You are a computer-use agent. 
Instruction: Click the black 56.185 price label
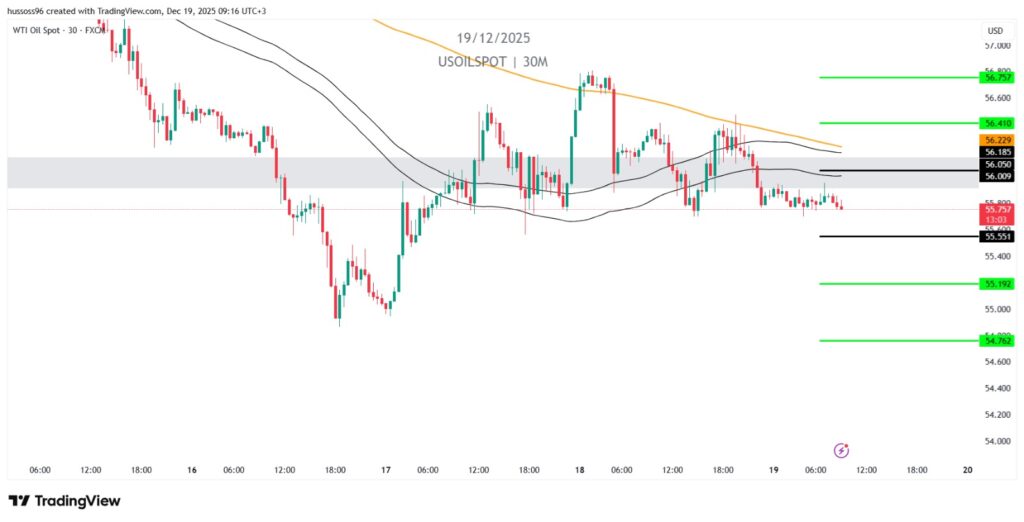pyautogui.click(x=998, y=152)
